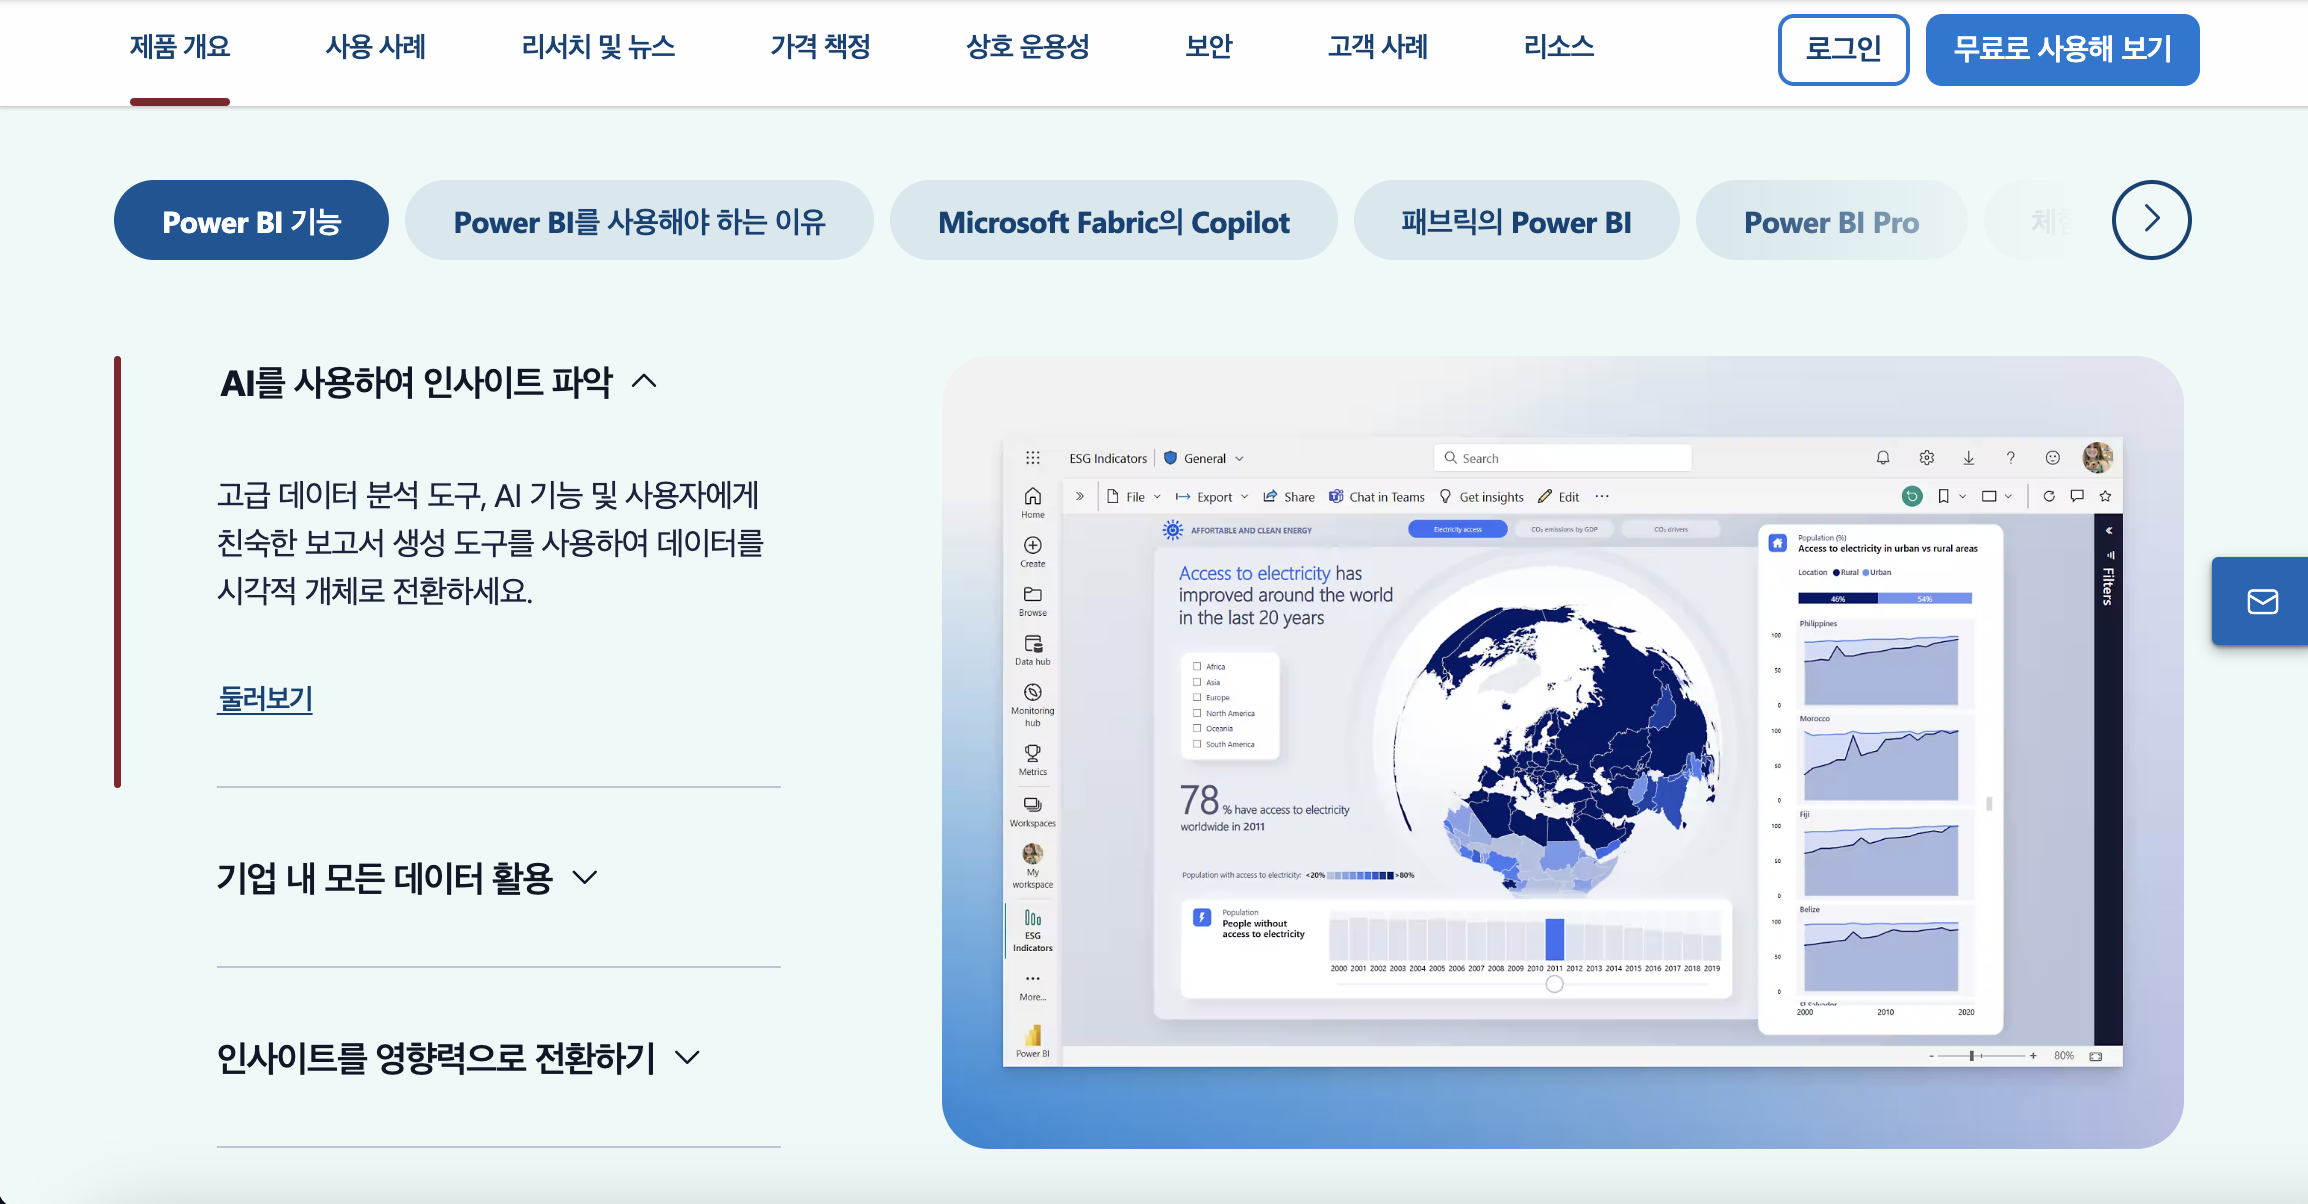Select the Power BI 기능 tab
This screenshot has height=1204, width=2308.
[x=252, y=220]
